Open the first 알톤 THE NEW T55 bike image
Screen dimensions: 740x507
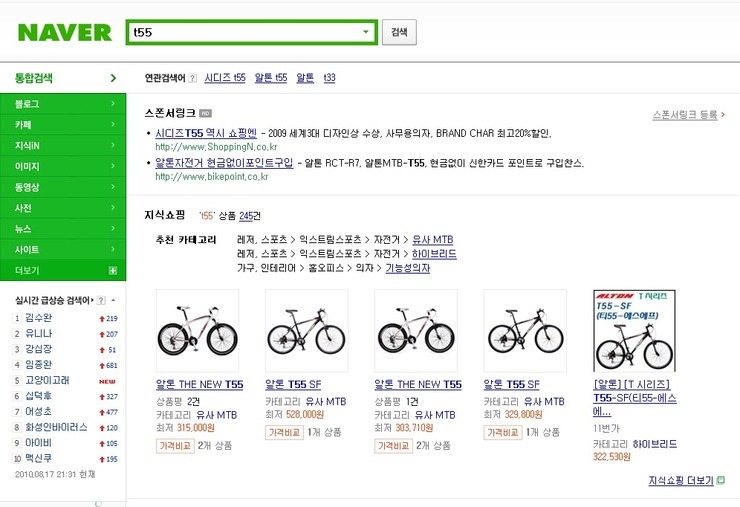pyautogui.click(x=198, y=331)
